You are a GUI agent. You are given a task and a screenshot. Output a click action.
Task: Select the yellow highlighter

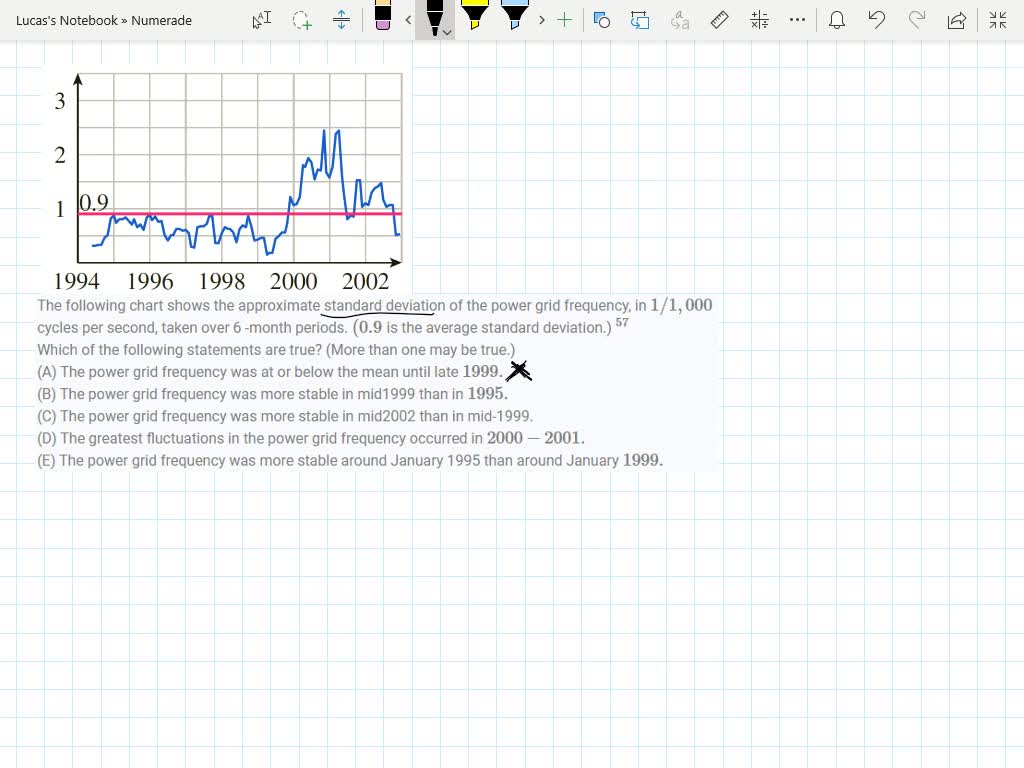[x=475, y=18]
